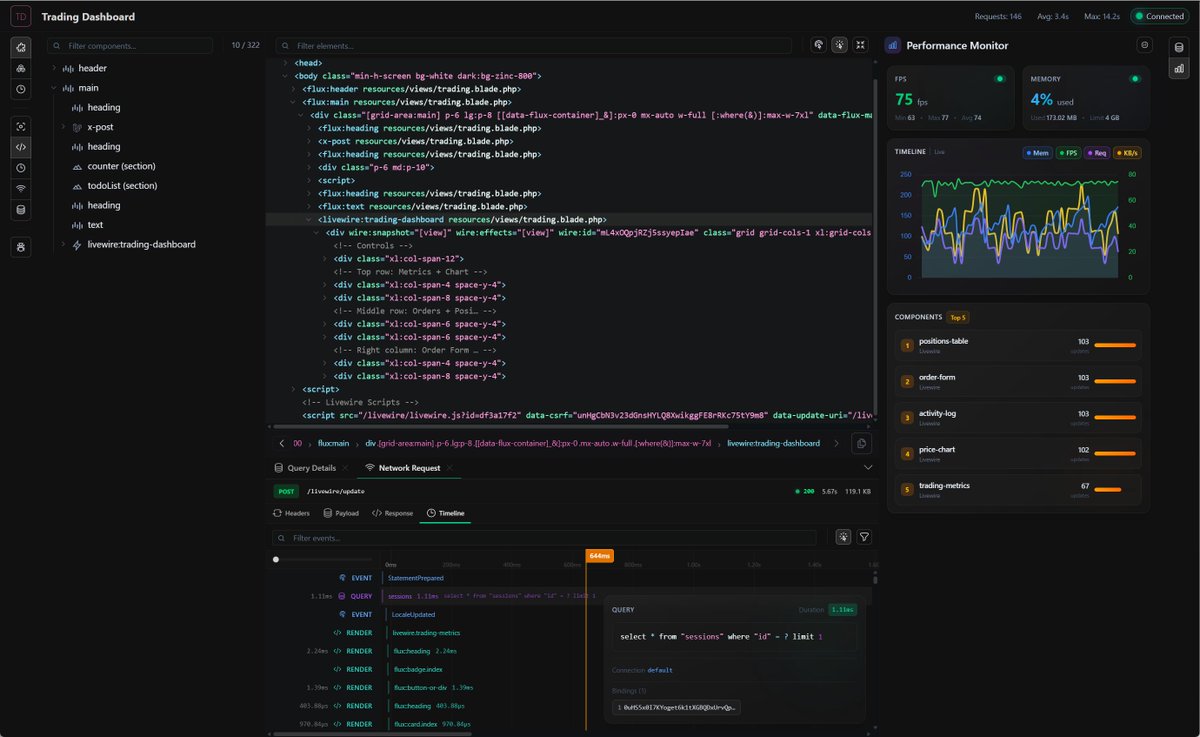Viewport: 1200px width, 737px height.
Task: Collapse the body element in code
Action: pos(285,76)
